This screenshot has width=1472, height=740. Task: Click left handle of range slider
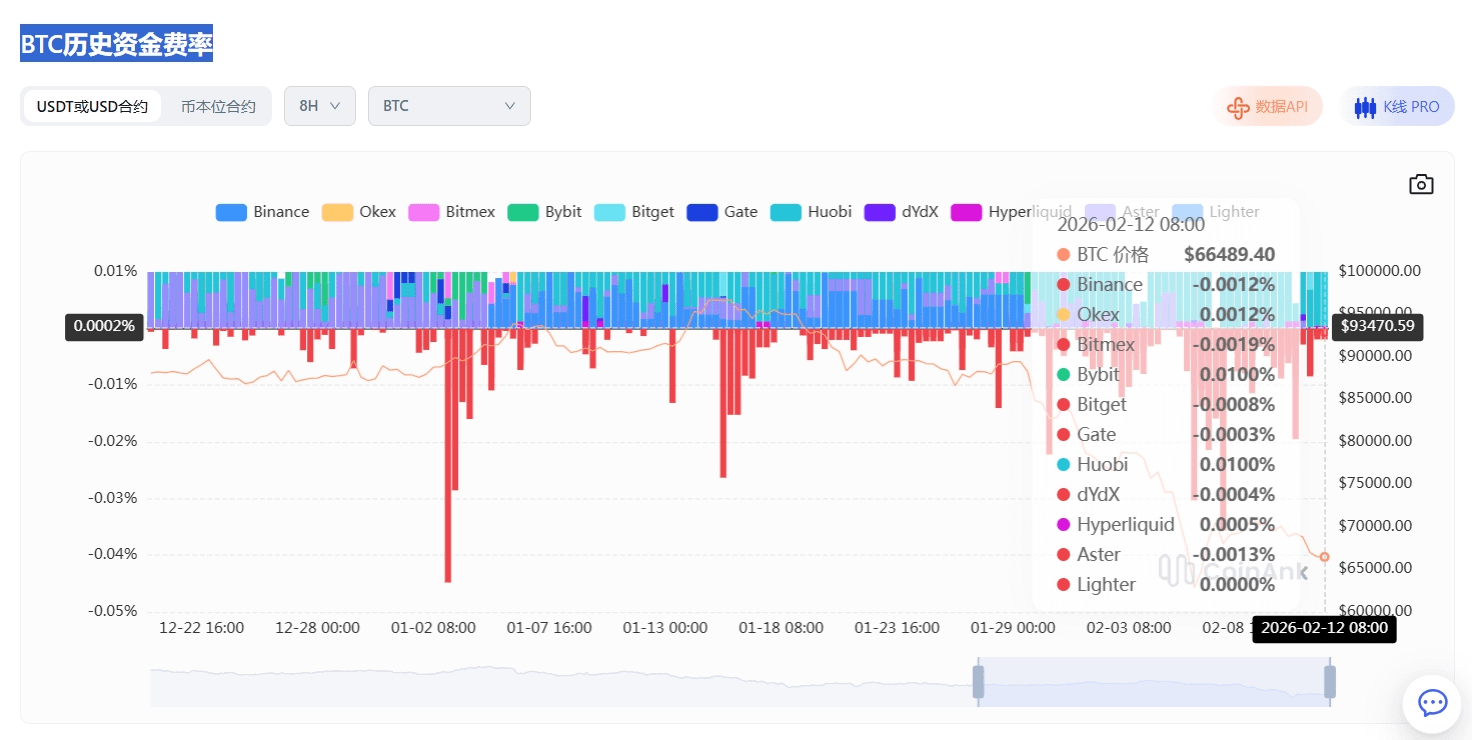(x=979, y=682)
